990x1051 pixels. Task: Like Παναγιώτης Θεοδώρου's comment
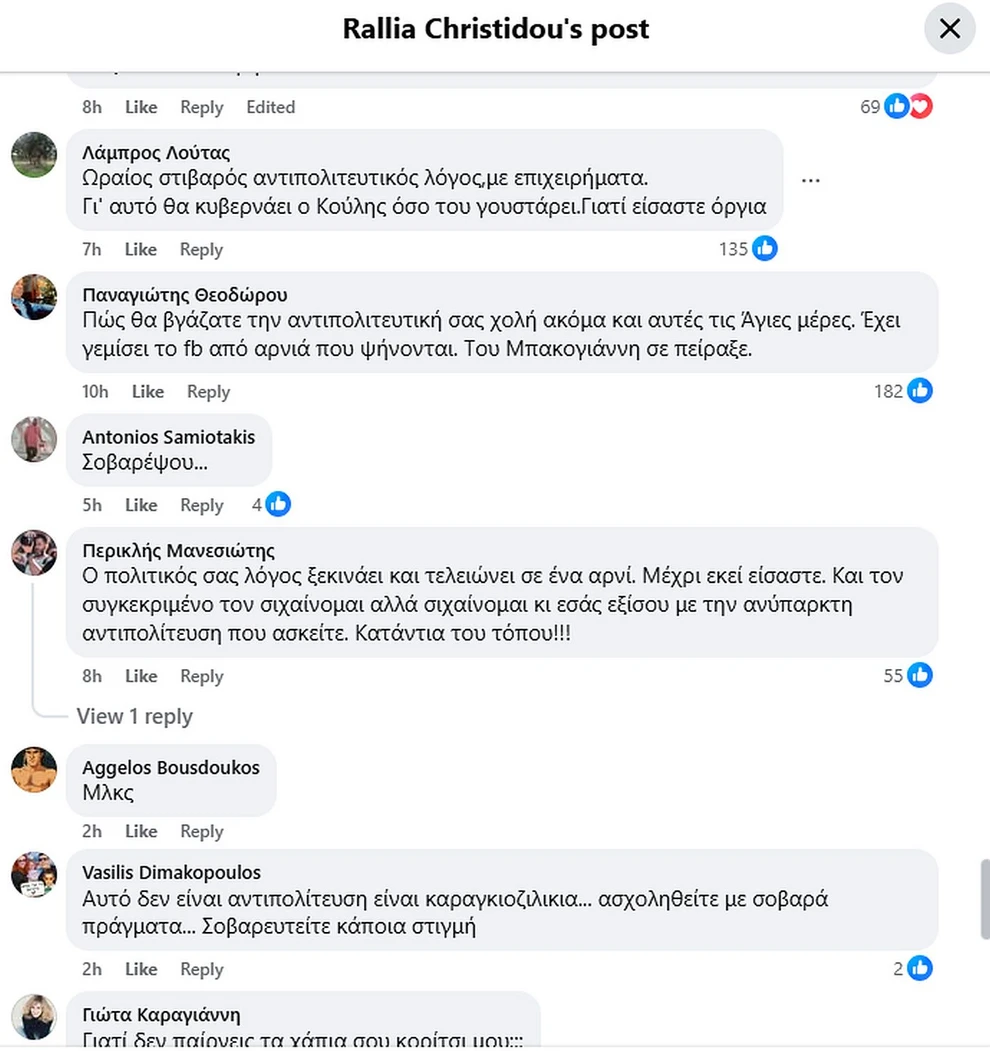coord(148,392)
